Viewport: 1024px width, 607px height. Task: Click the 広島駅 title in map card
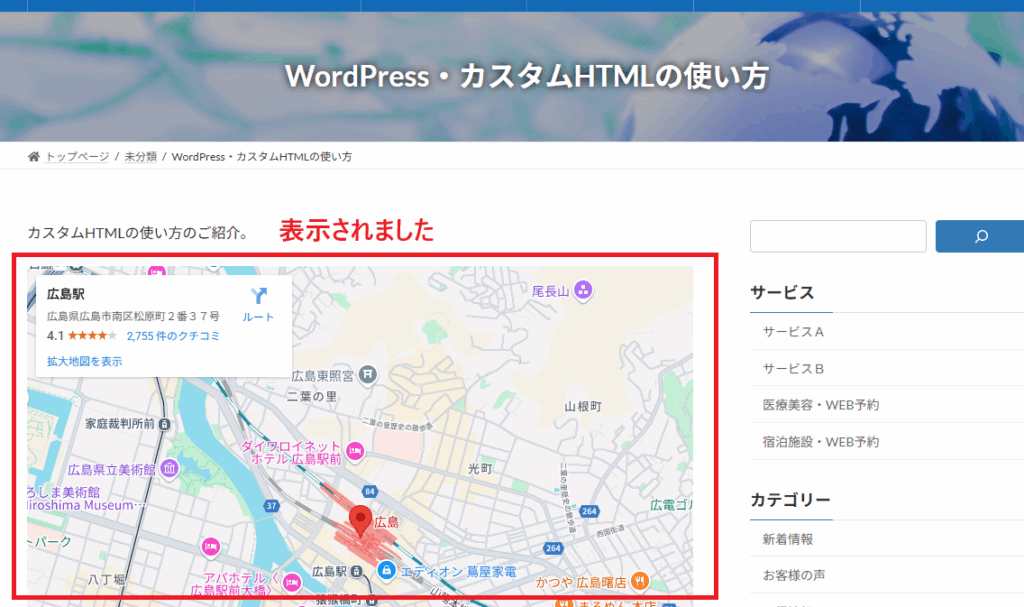(66, 294)
